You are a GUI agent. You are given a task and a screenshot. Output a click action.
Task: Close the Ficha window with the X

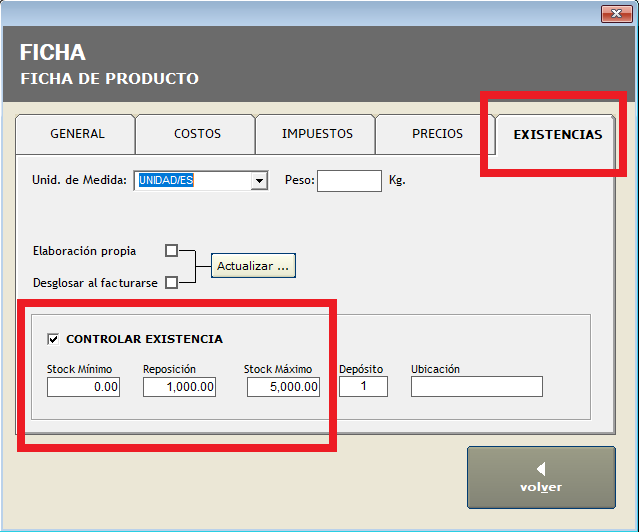[614, 13]
